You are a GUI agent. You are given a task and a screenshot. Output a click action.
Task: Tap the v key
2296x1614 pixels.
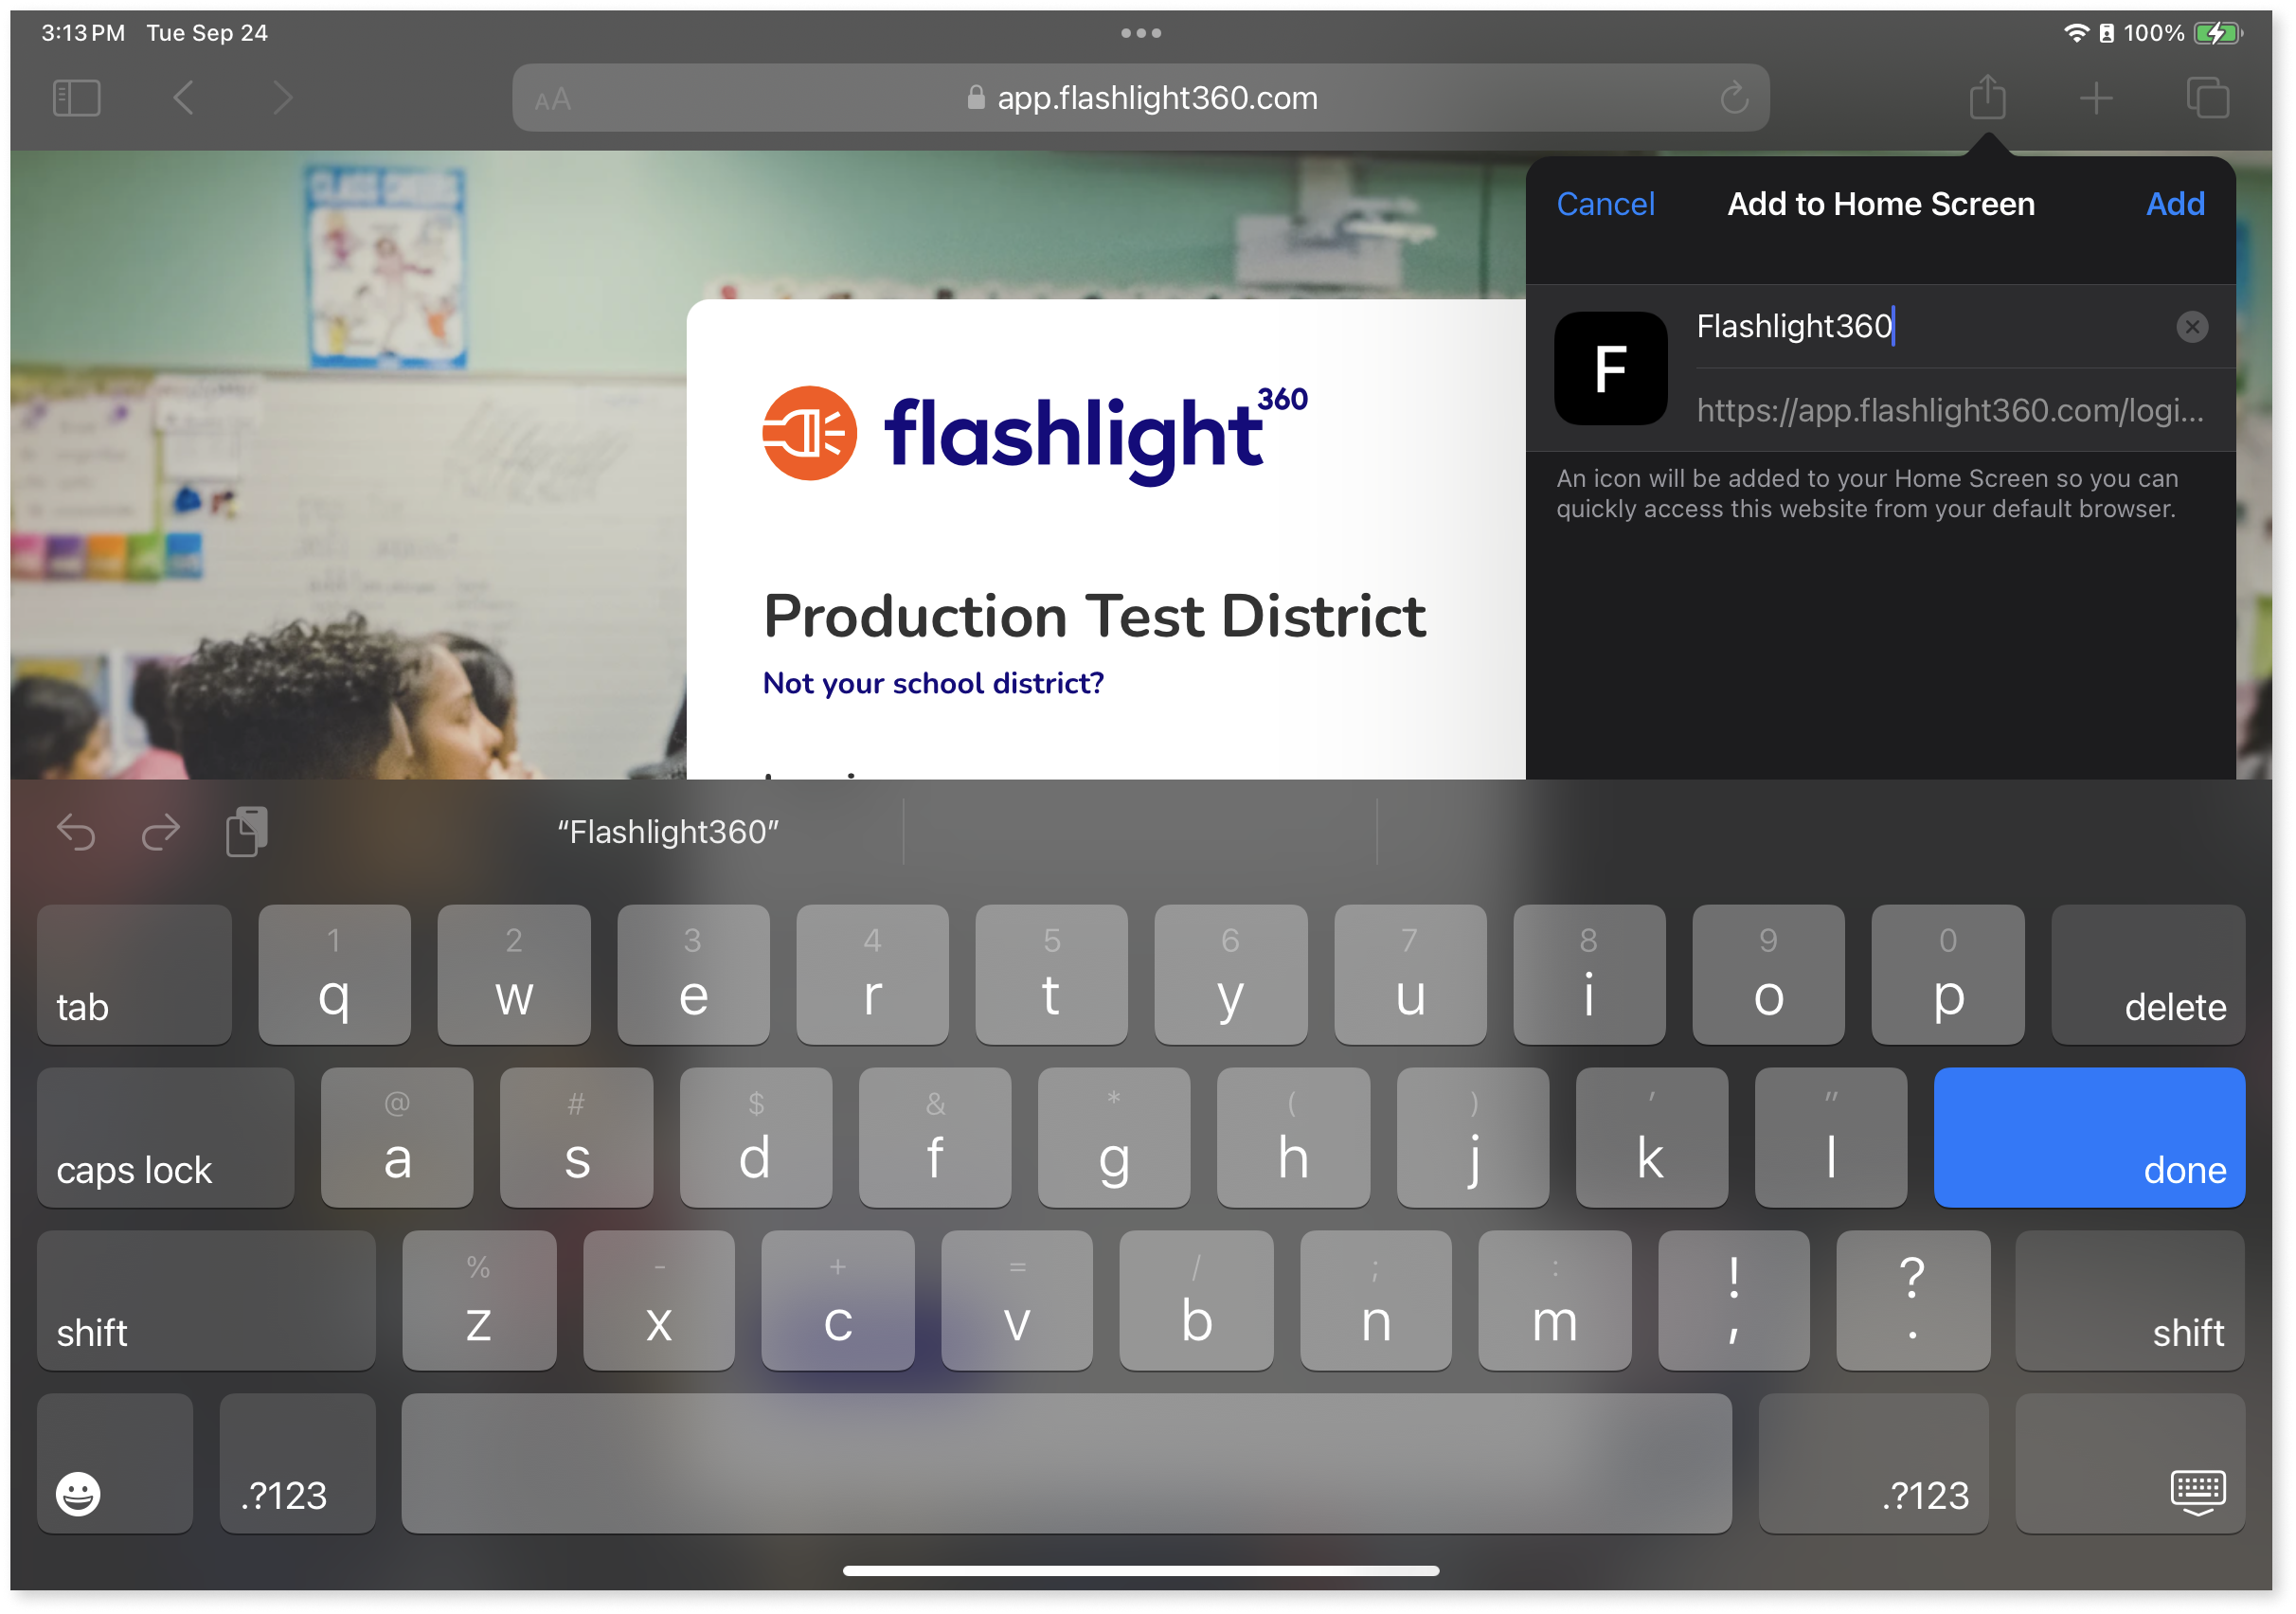1017,1301
